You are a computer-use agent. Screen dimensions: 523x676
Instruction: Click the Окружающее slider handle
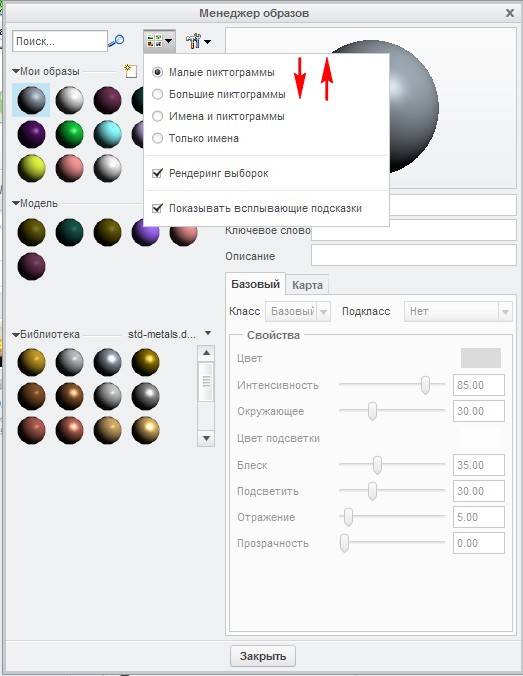tap(372, 411)
